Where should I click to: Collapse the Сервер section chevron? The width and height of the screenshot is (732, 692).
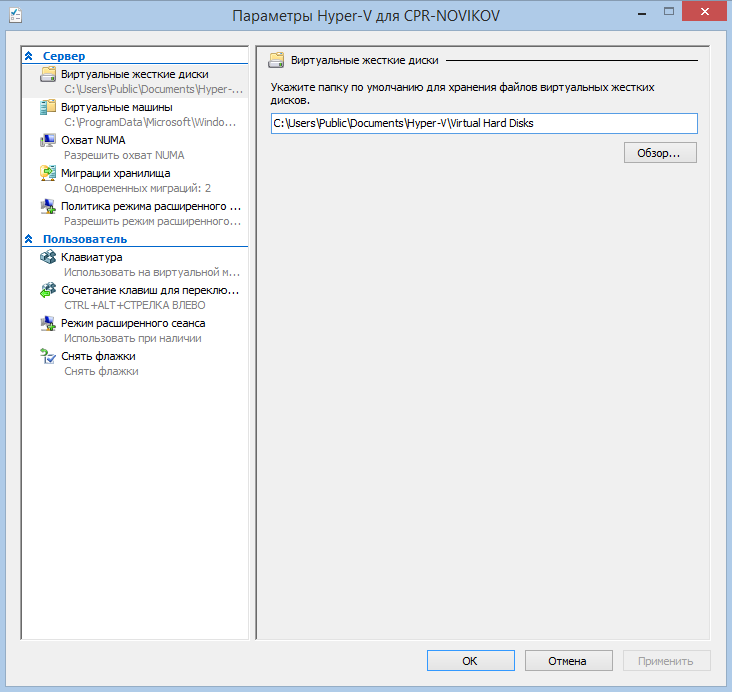[29, 57]
